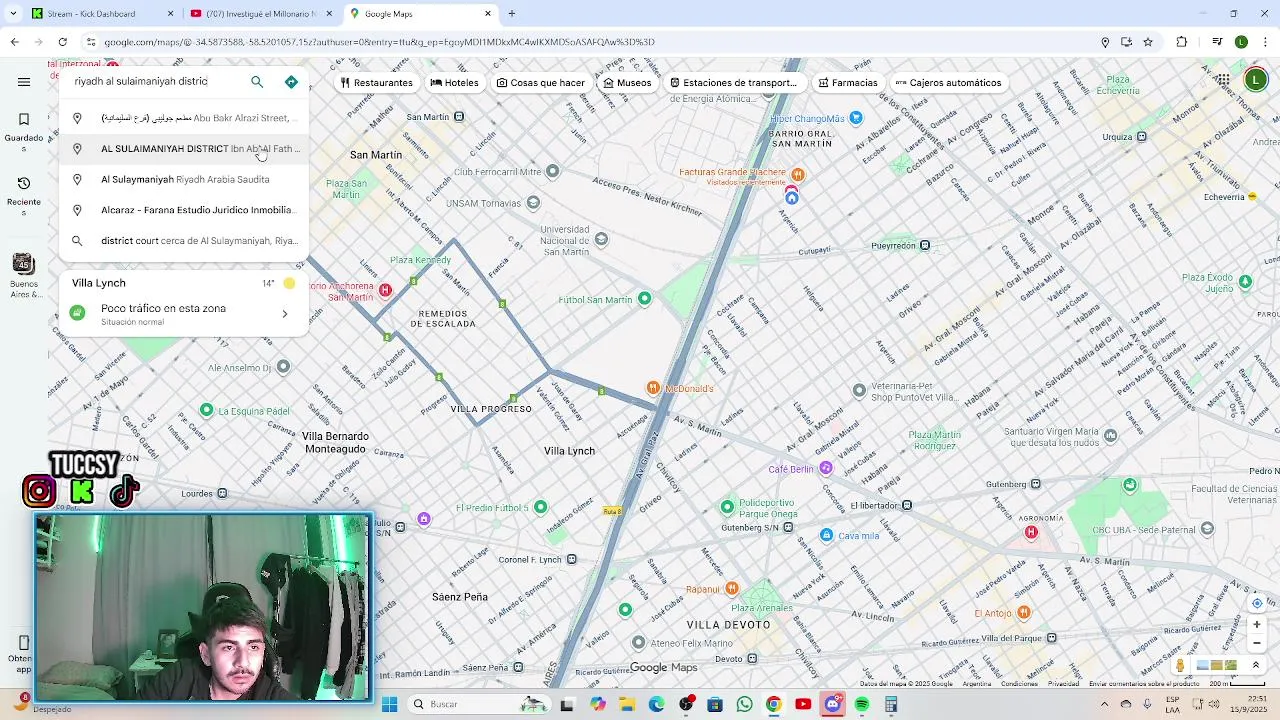The height and width of the screenshot is (720, 1280).
Task: Click the Windows taskbar Buscar search box
Action: point(480,704)
